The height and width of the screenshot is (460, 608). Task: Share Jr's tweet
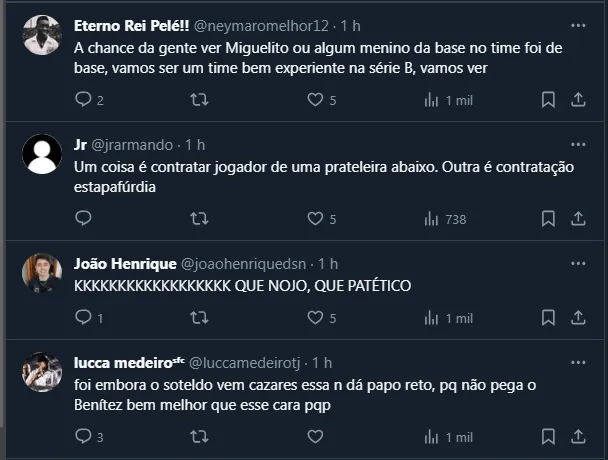pyautogui.click(x=578, y=218)
